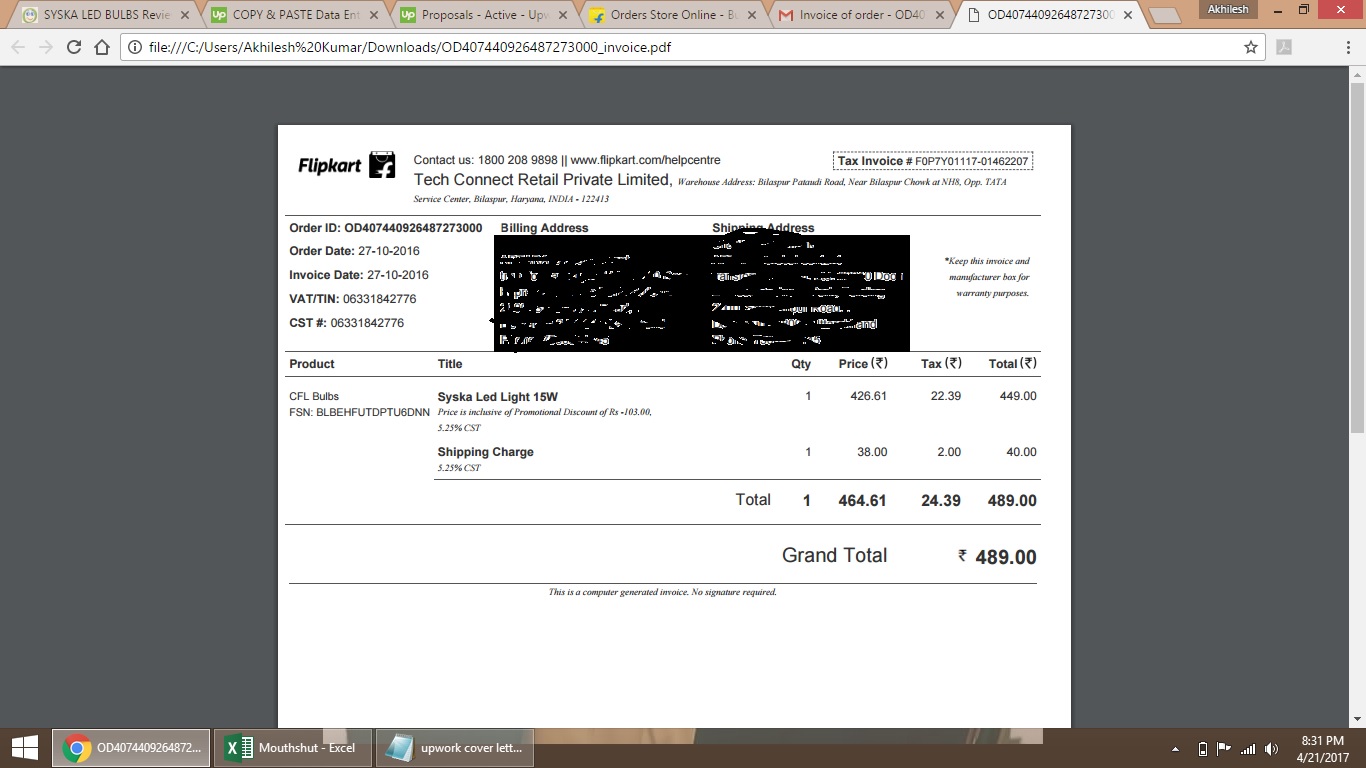Open the Windows Start menu

24,748
